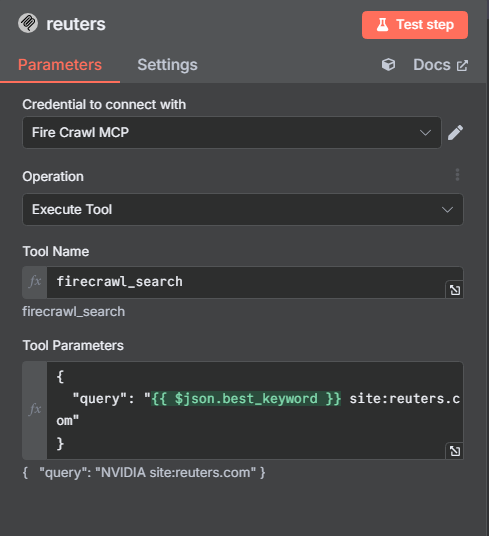
Task: Open the Fire Crawl MCP credential dropdown
Action: [x=232, y=132]
